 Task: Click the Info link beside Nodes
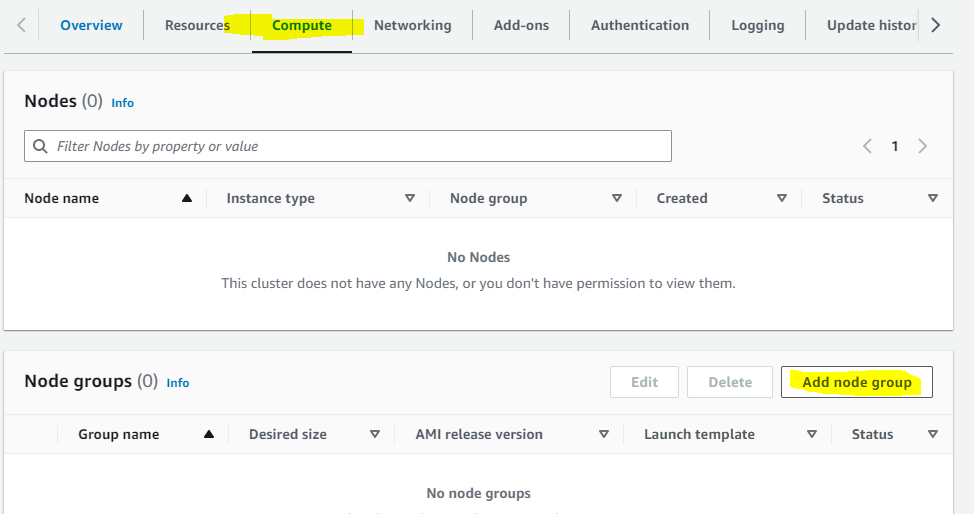[122, 103]
